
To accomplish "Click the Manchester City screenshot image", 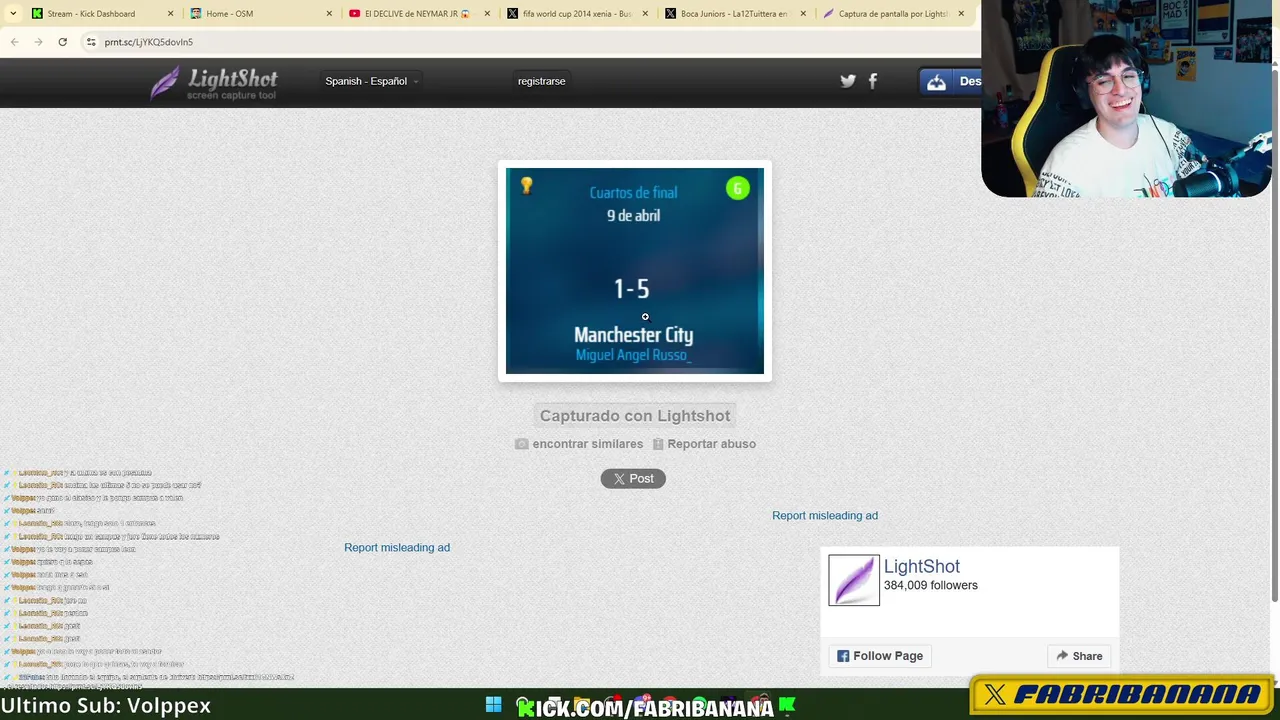I will tap(635, 271).
